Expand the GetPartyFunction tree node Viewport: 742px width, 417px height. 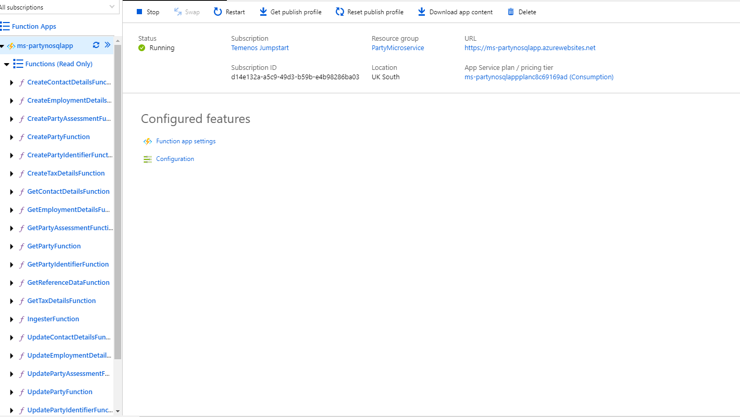point(12,246)
